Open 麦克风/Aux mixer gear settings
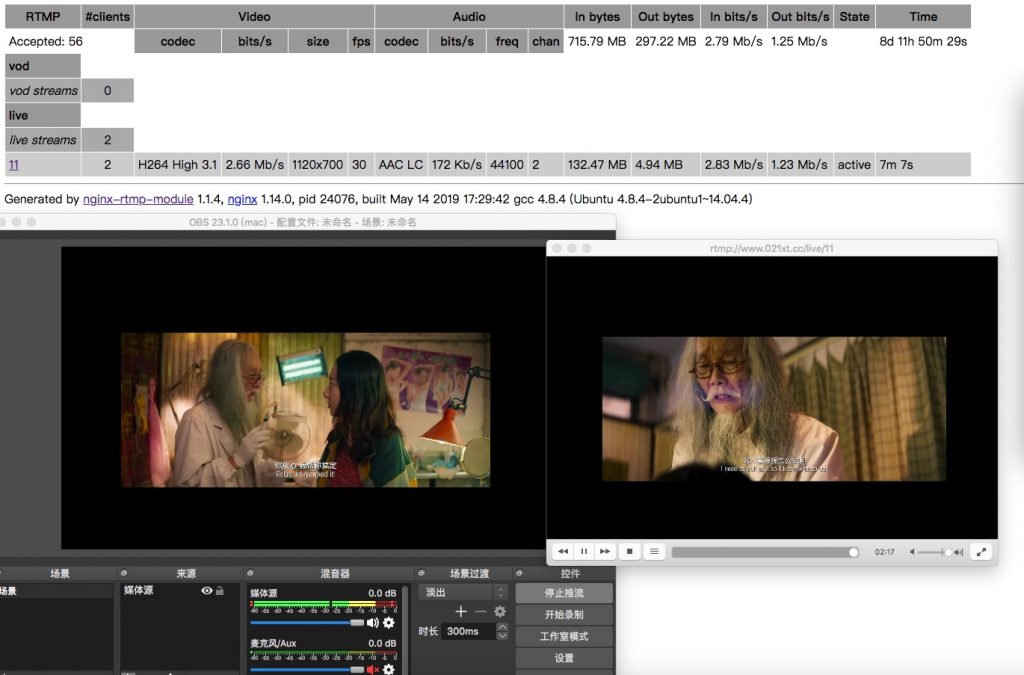 (389, 669)
